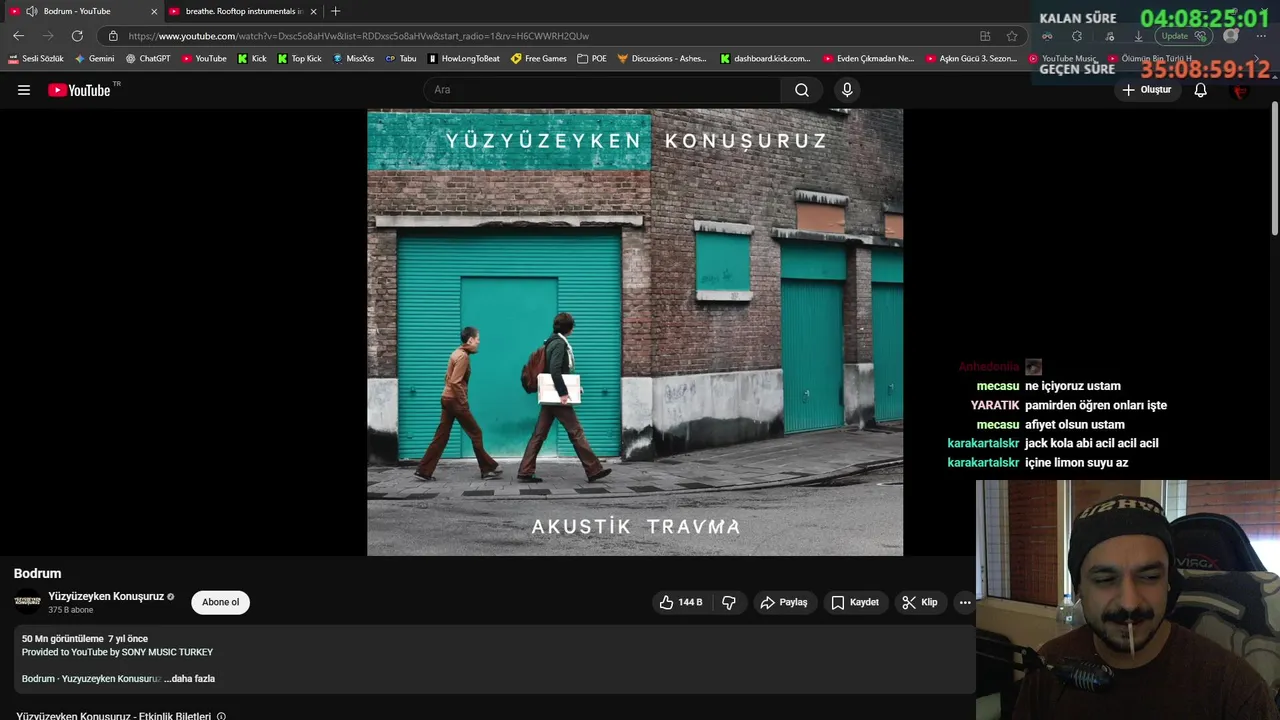
Task: Open ChatGPT bookmark
Action: 148,59
